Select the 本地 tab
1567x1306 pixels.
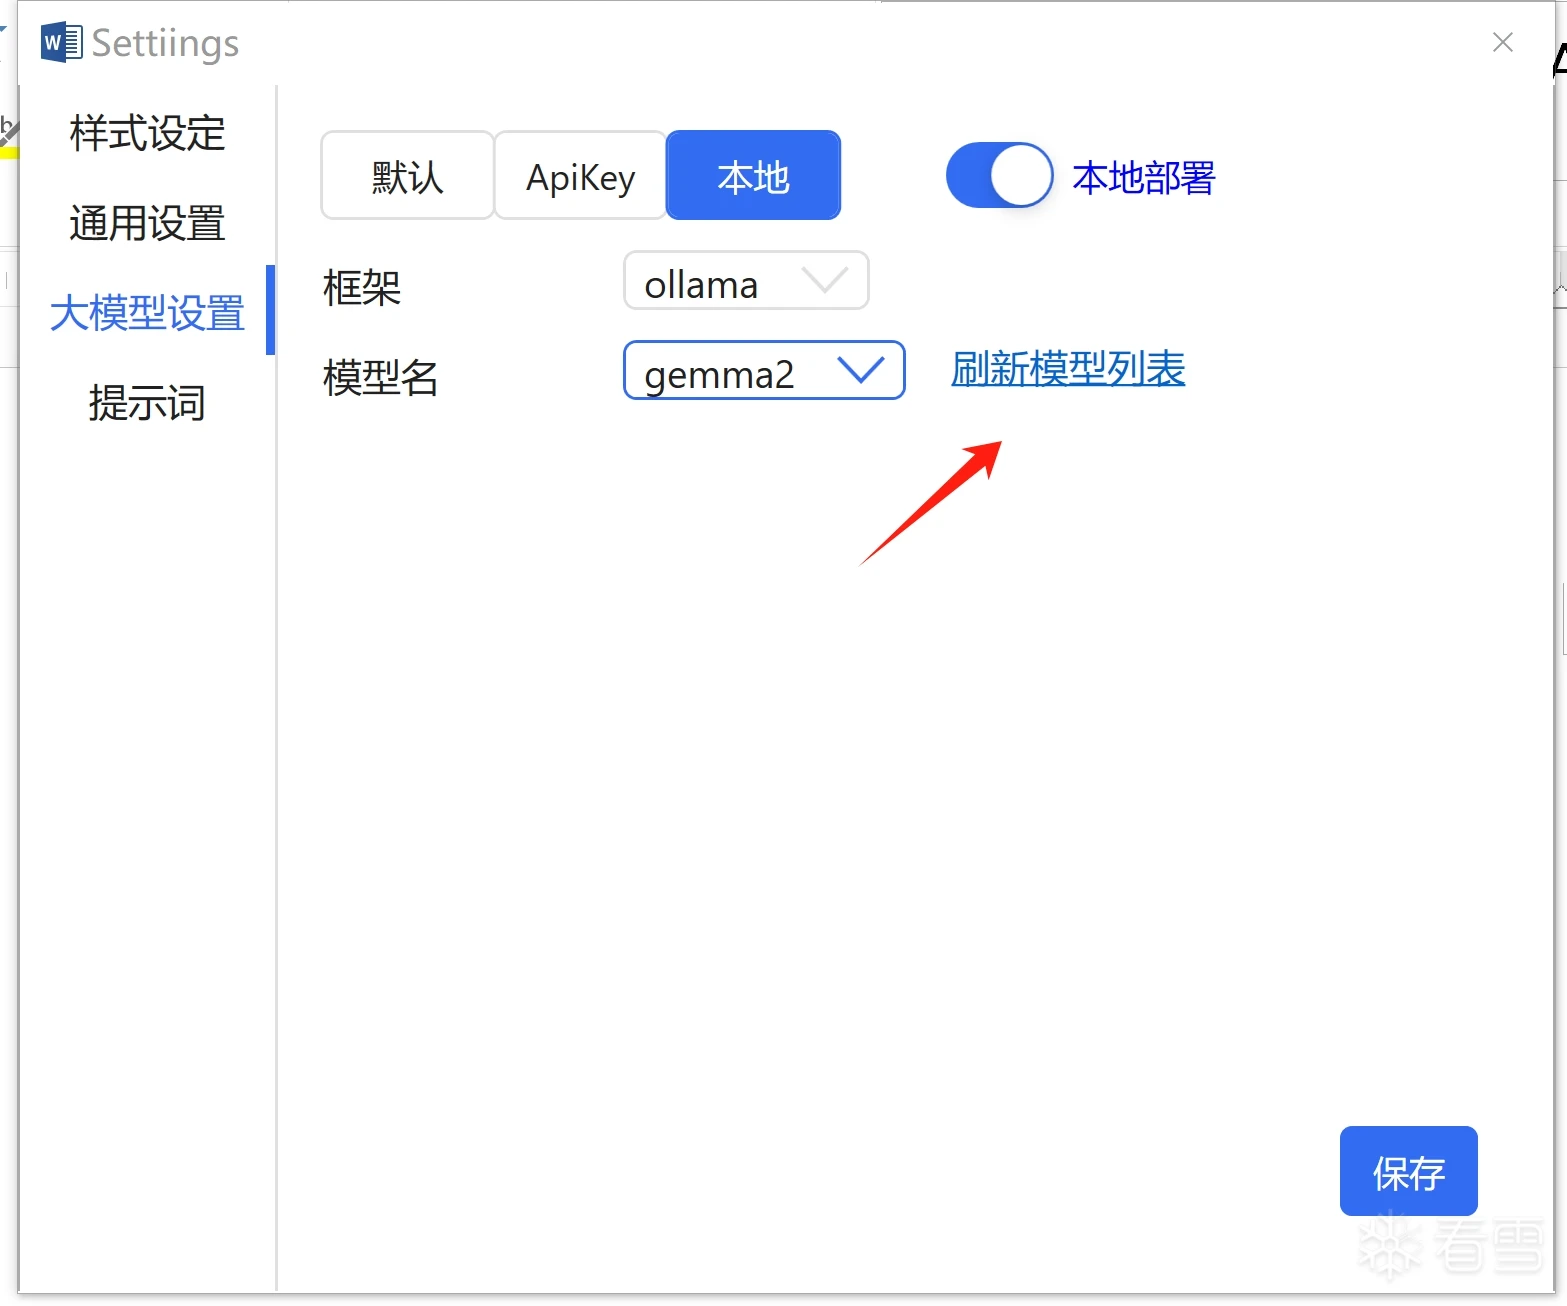click(753, 175)
